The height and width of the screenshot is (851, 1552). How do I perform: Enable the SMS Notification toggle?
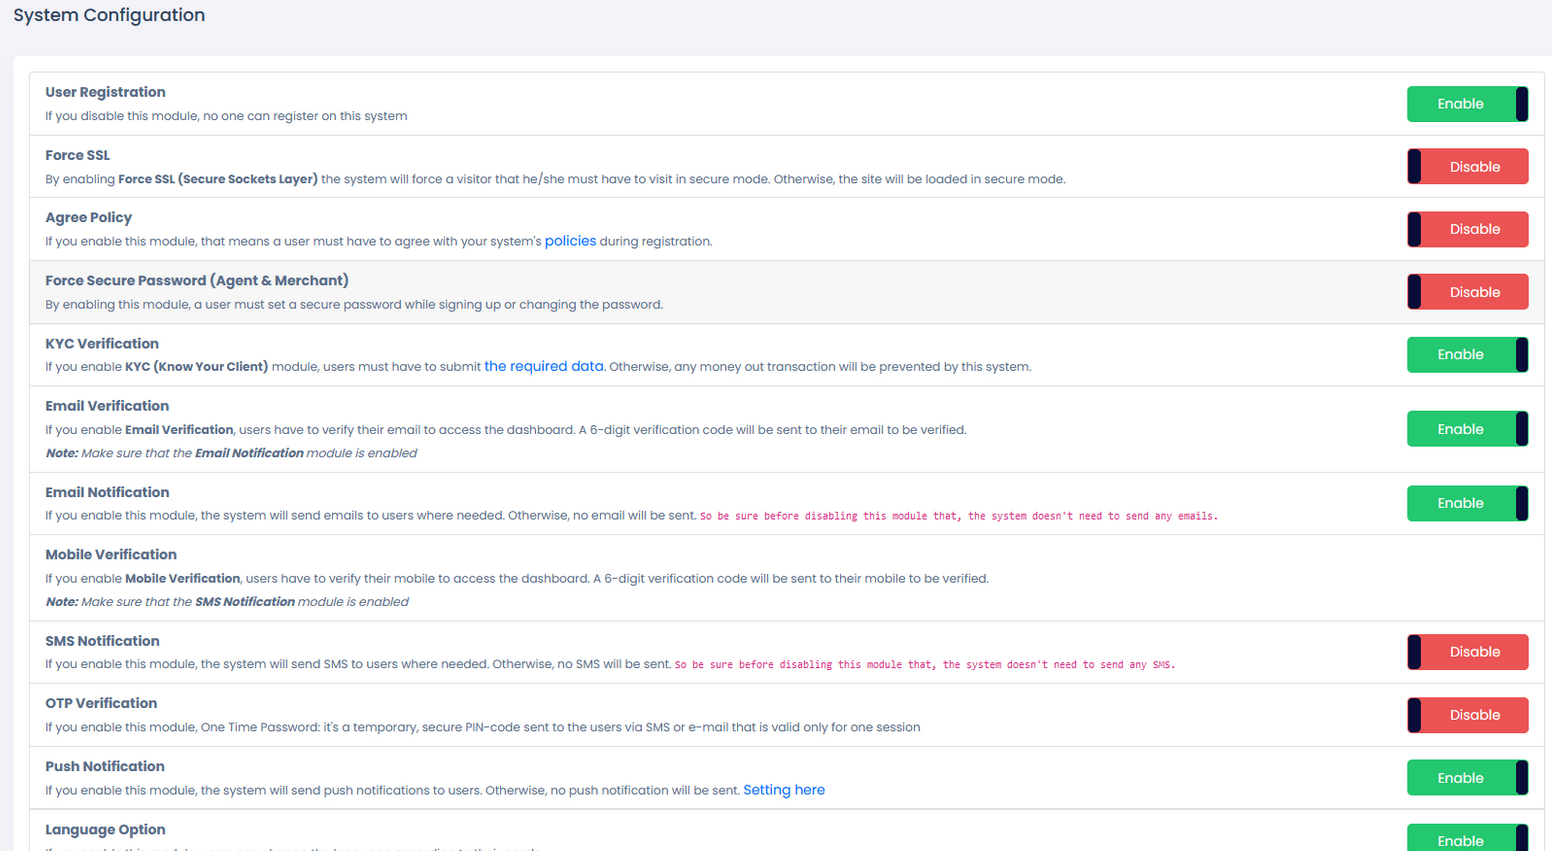[x=1466, y=652]
